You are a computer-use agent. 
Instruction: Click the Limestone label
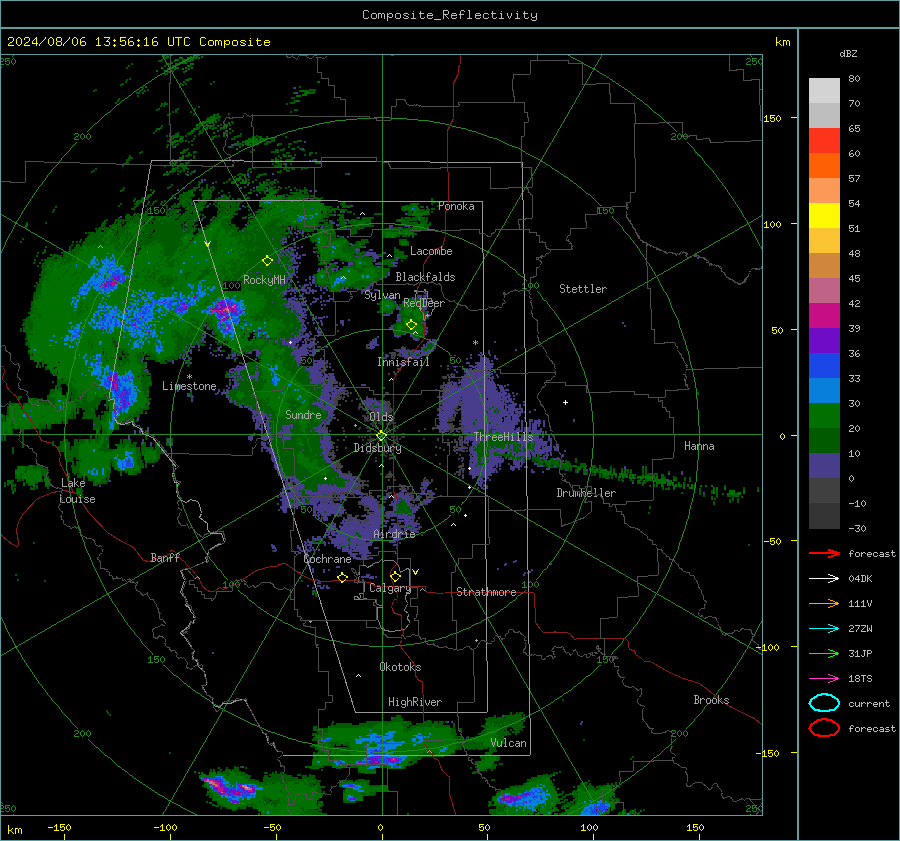[x=189, y=386]
